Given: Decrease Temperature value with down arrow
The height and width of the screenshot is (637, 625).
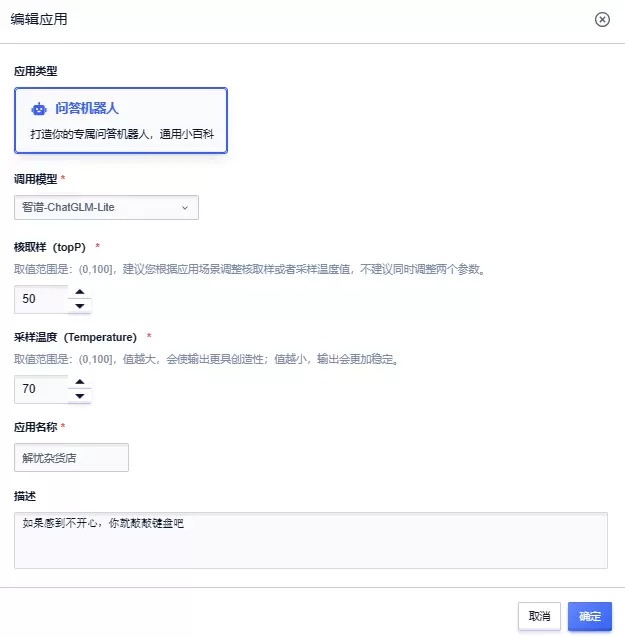Looking at the screenshot, I should 80,396.
